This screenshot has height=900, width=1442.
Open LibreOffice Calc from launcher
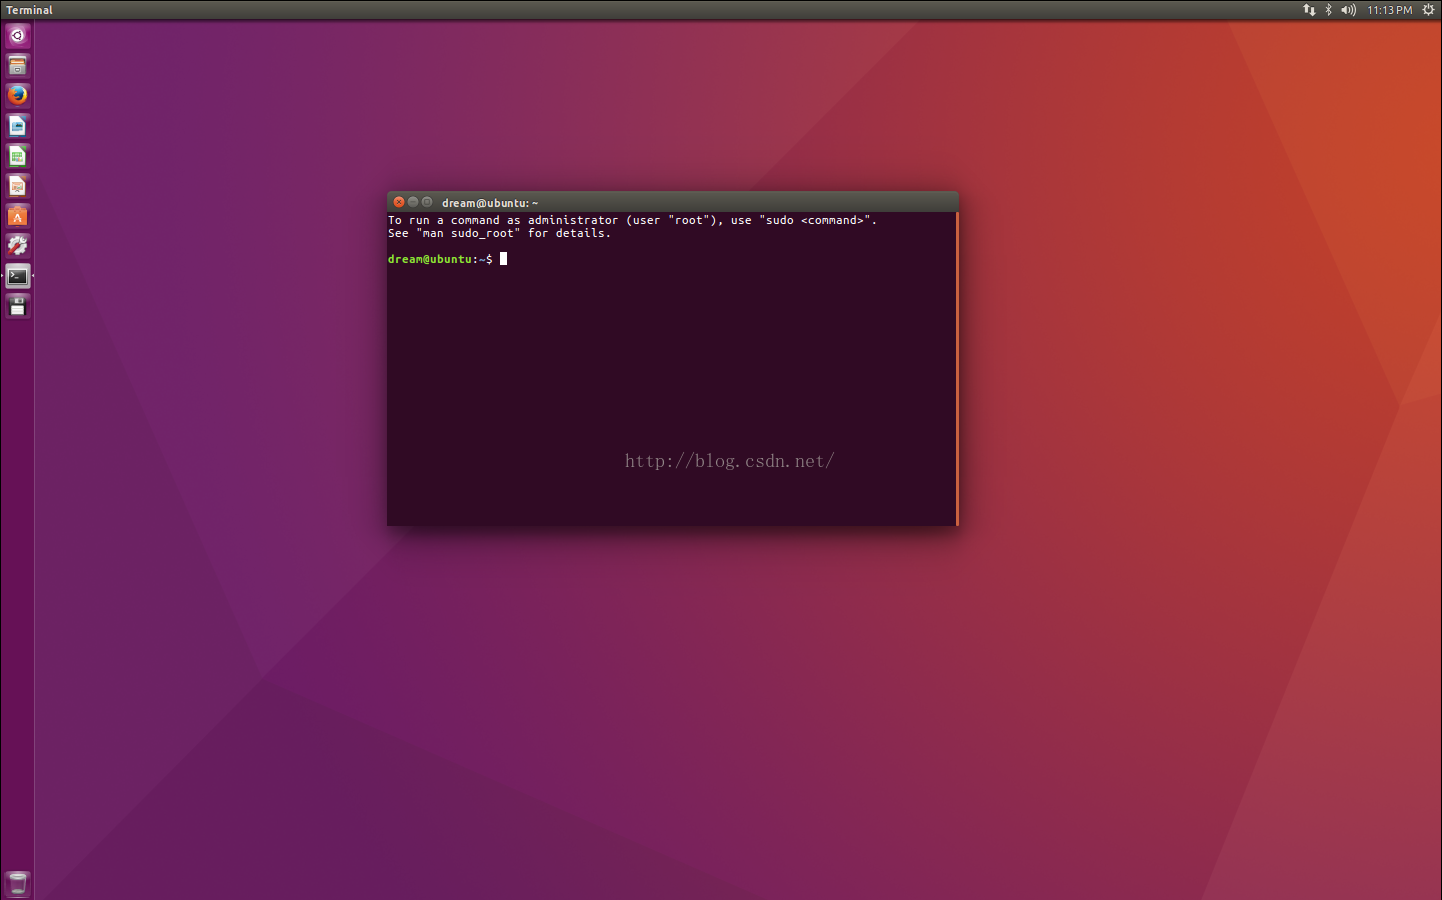(x=17, y=156)
